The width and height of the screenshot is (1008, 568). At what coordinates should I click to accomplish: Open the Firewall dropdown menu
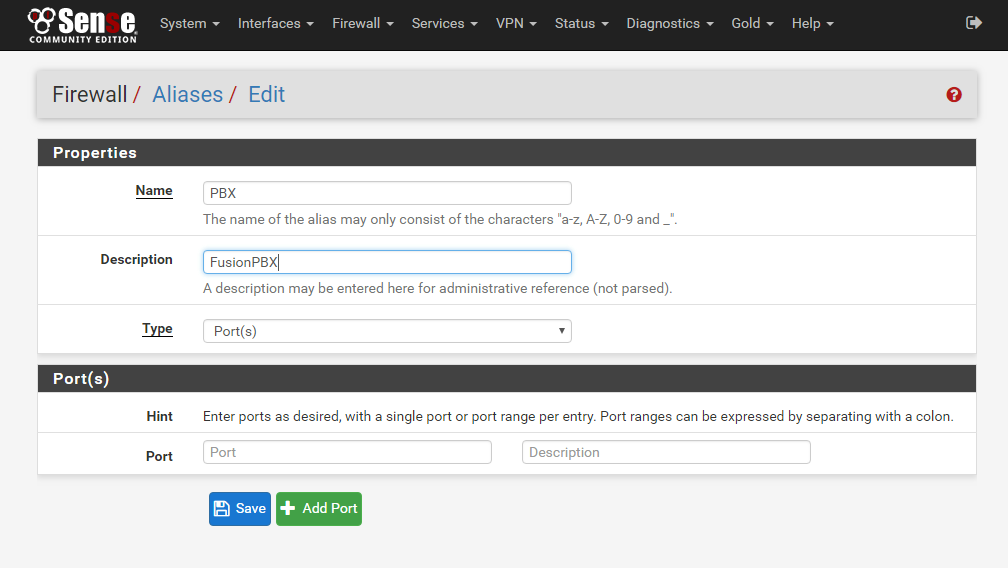362,23
